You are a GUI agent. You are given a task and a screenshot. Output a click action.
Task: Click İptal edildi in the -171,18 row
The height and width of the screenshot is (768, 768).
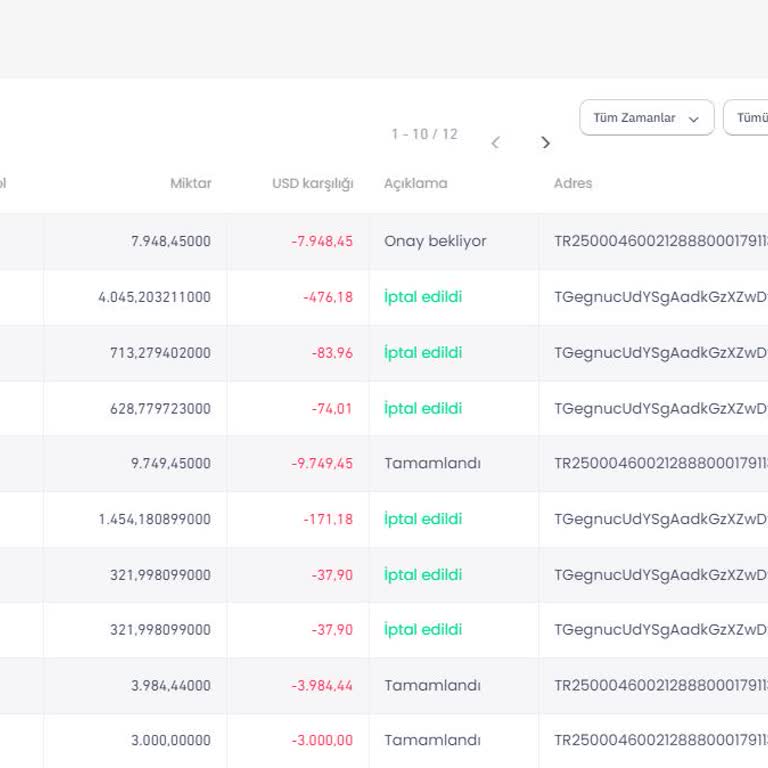pos(423,519)
